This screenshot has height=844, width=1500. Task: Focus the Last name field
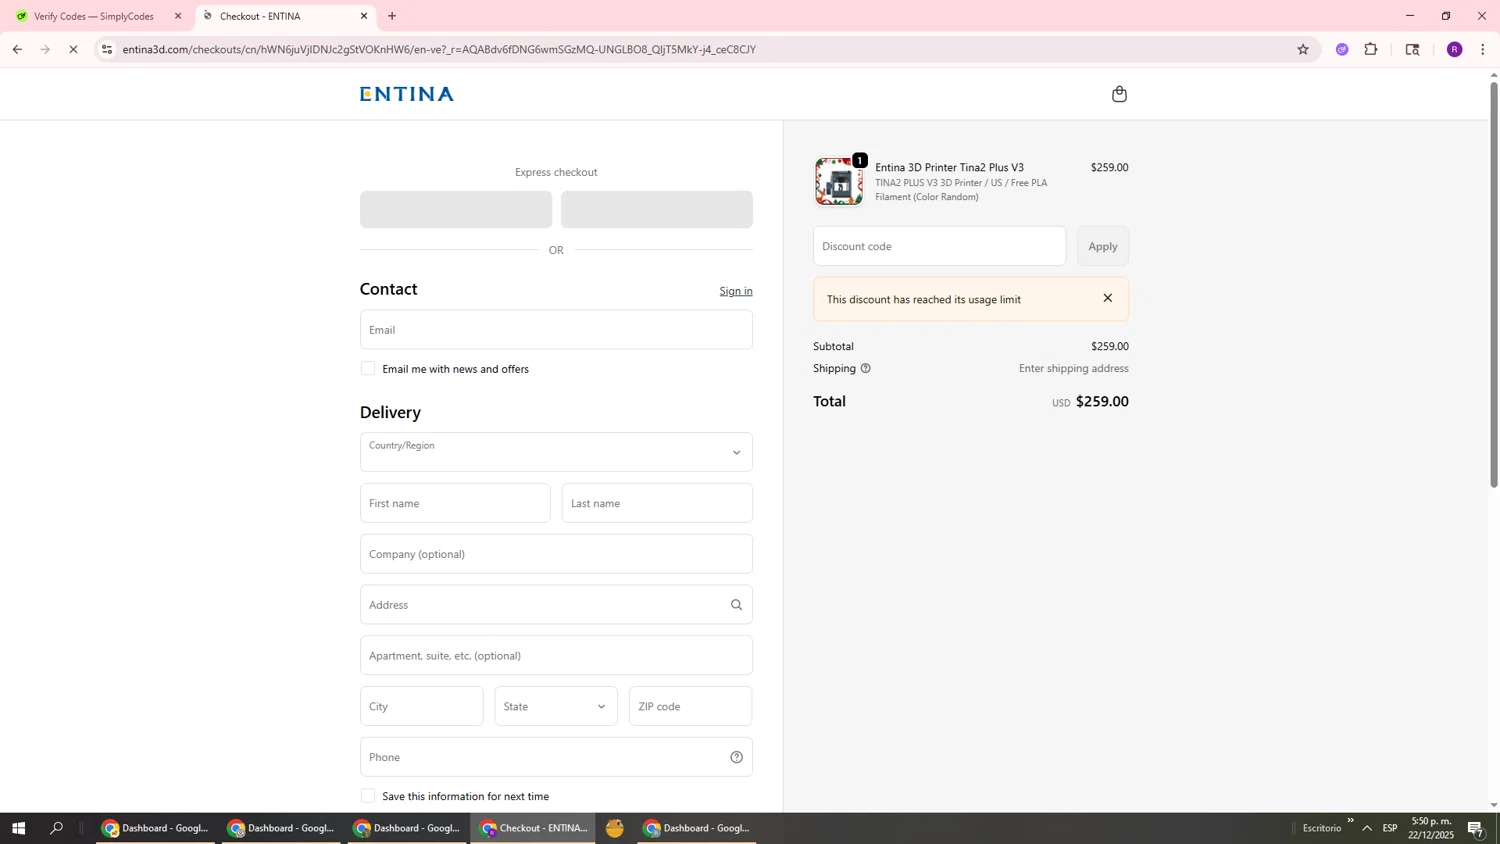pyautogui.click(x=657, y=503)
